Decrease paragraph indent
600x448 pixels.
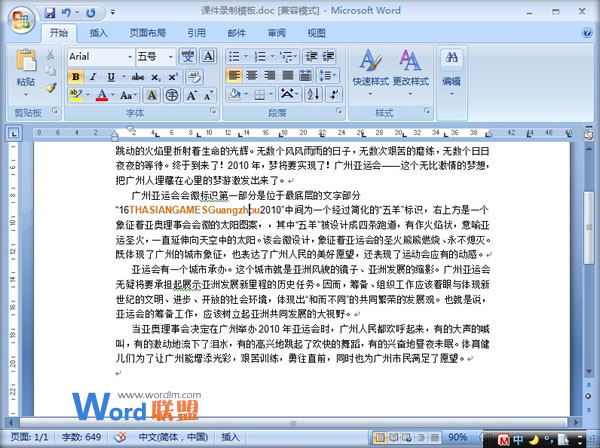[311, 57]
